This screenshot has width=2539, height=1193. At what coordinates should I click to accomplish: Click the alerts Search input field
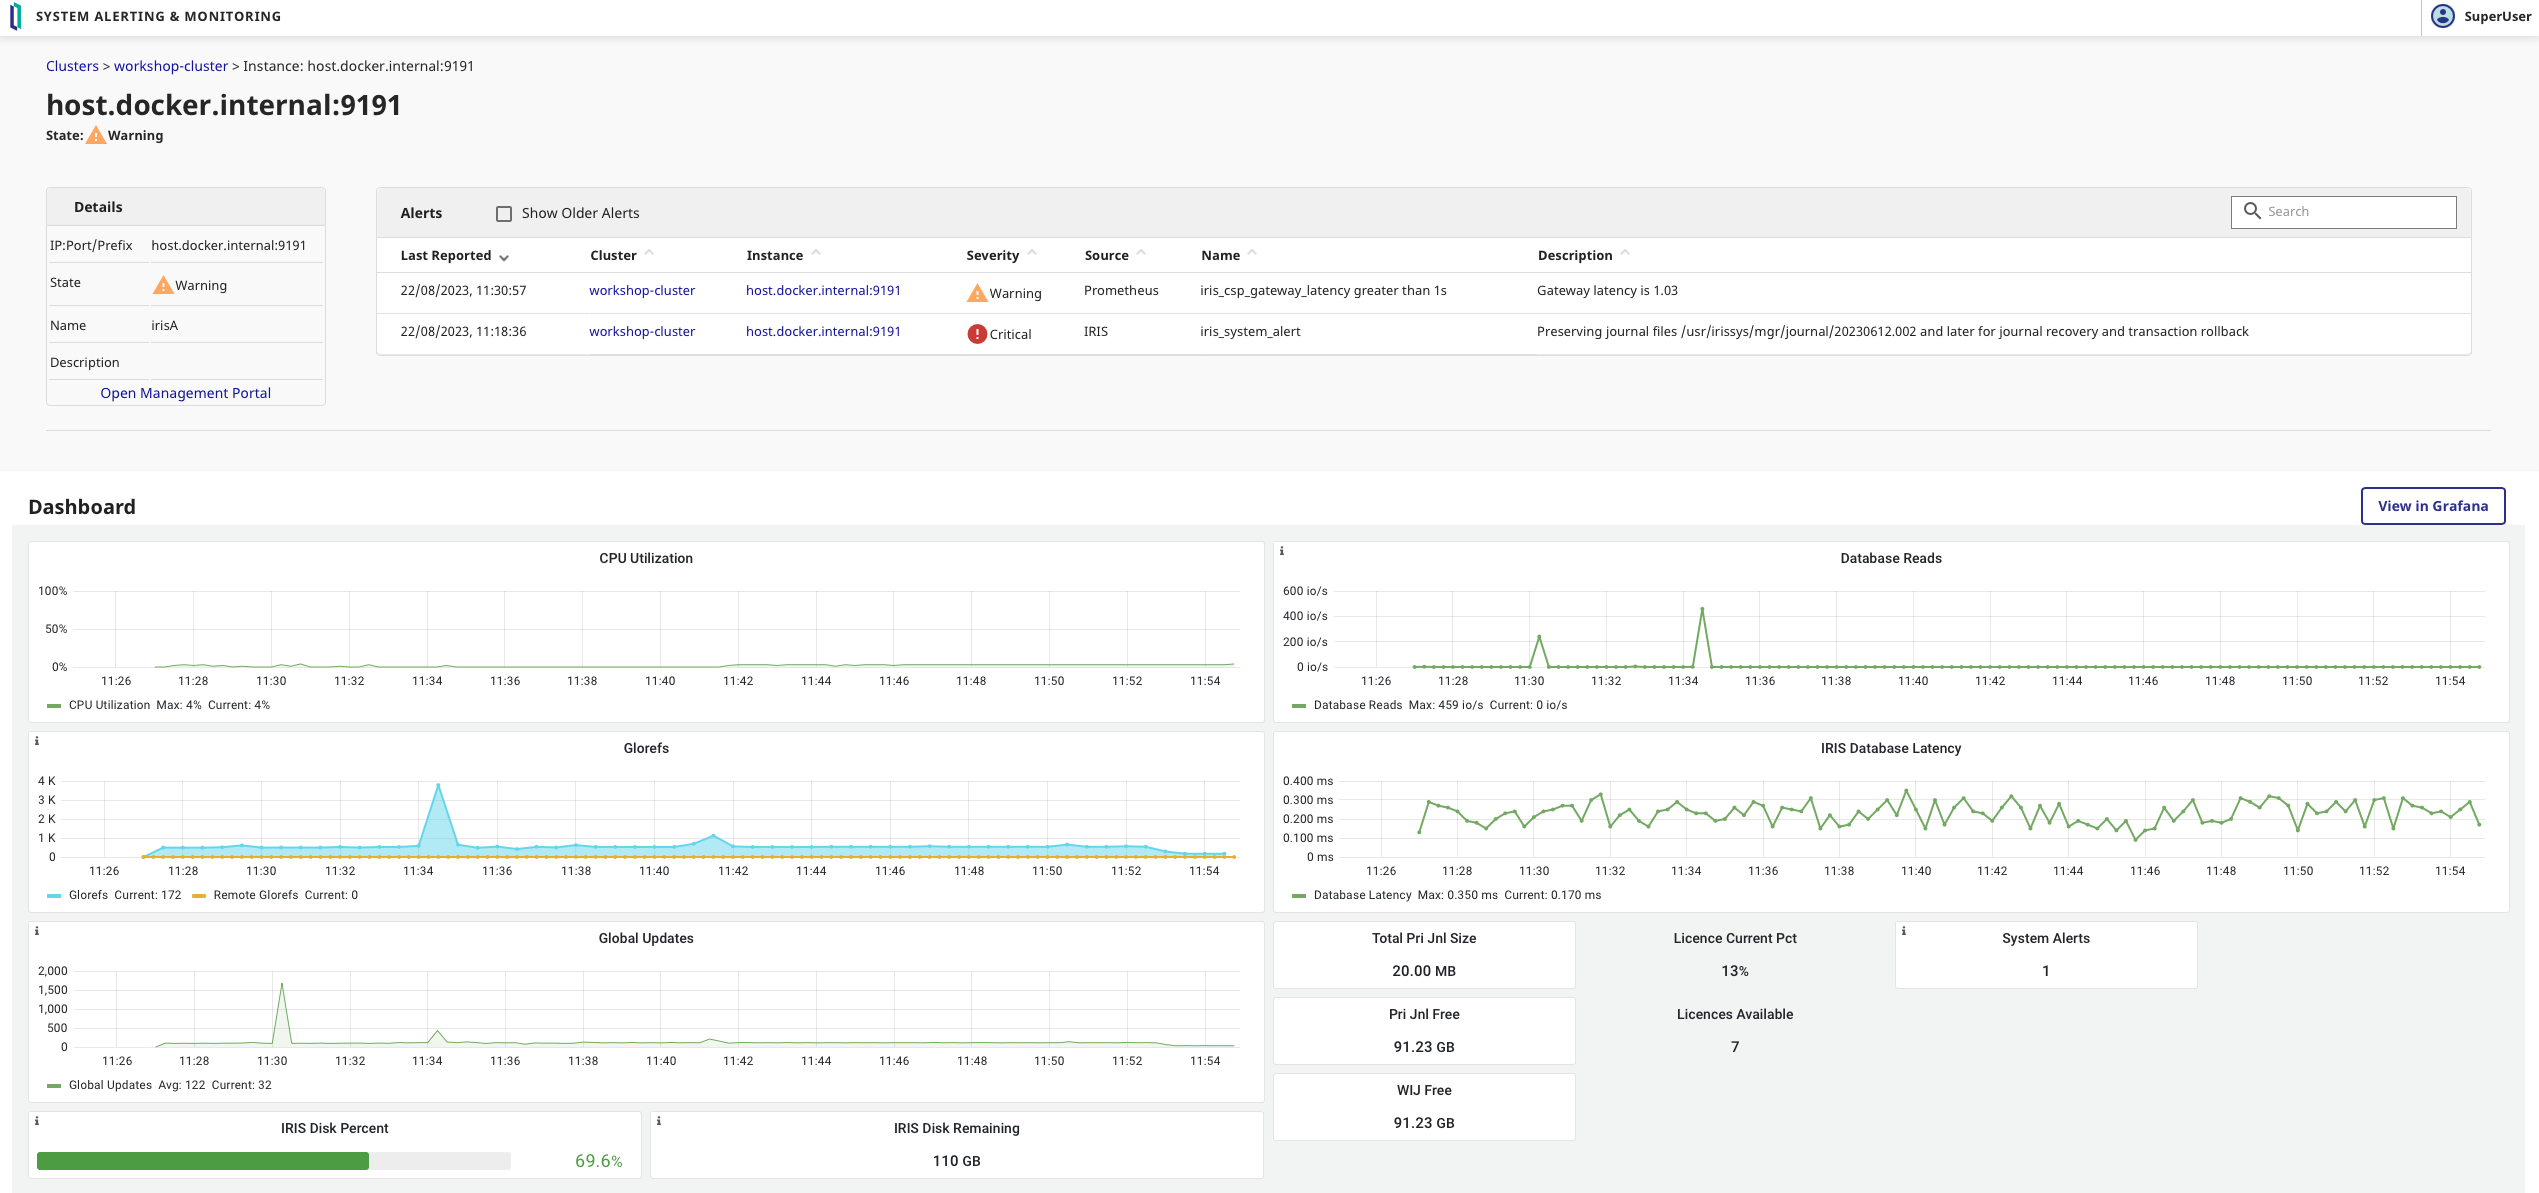click(2355, 212)
